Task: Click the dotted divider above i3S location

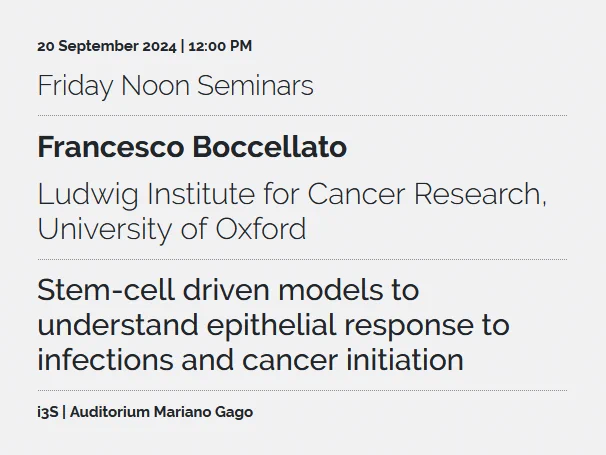Action: click(302, 390)
